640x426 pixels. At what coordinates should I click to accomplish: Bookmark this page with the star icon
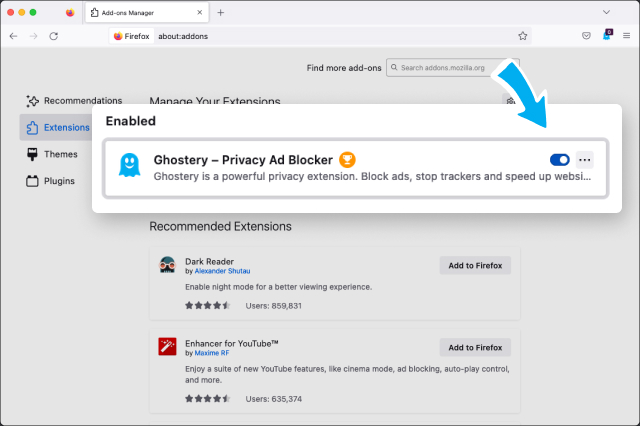[x=522, y=35]
